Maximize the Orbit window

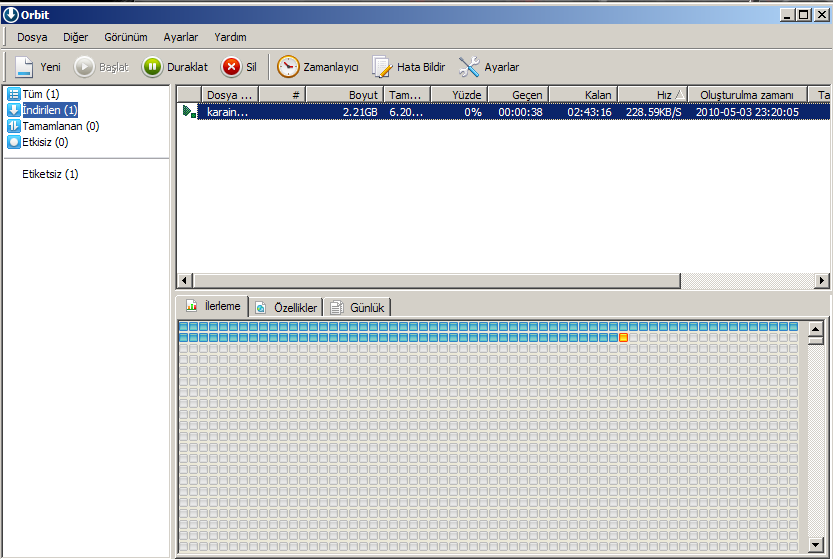pos(804,15)
